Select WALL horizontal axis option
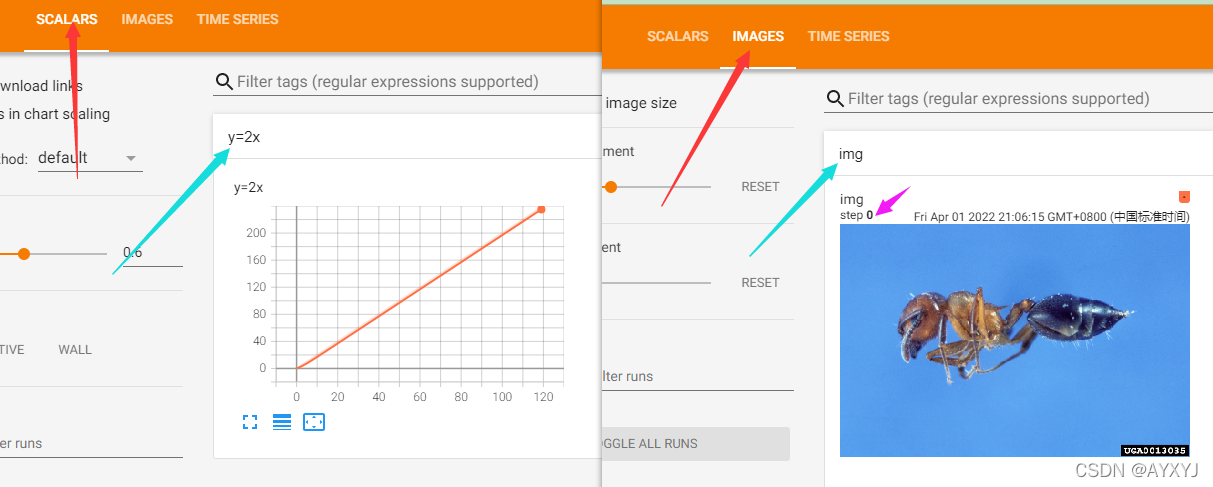The image size is (1213, 487). pos(75,350)
